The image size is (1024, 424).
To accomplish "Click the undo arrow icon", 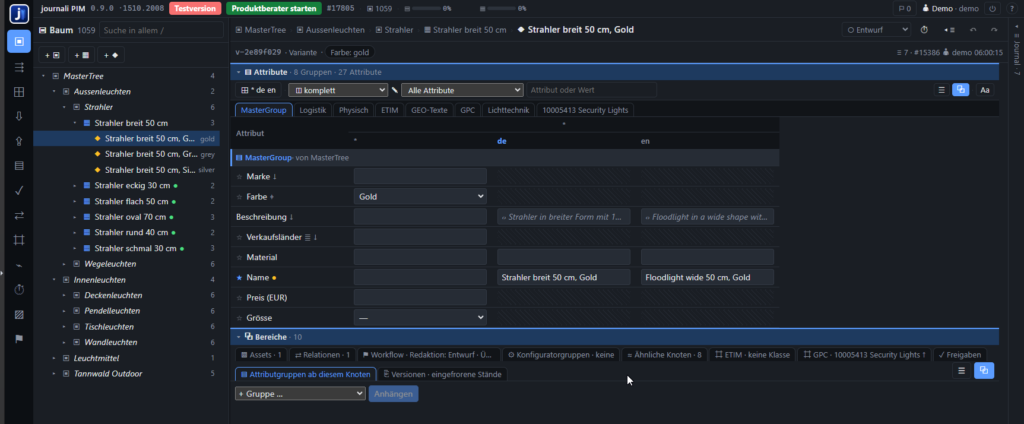I will click(973, 30).
